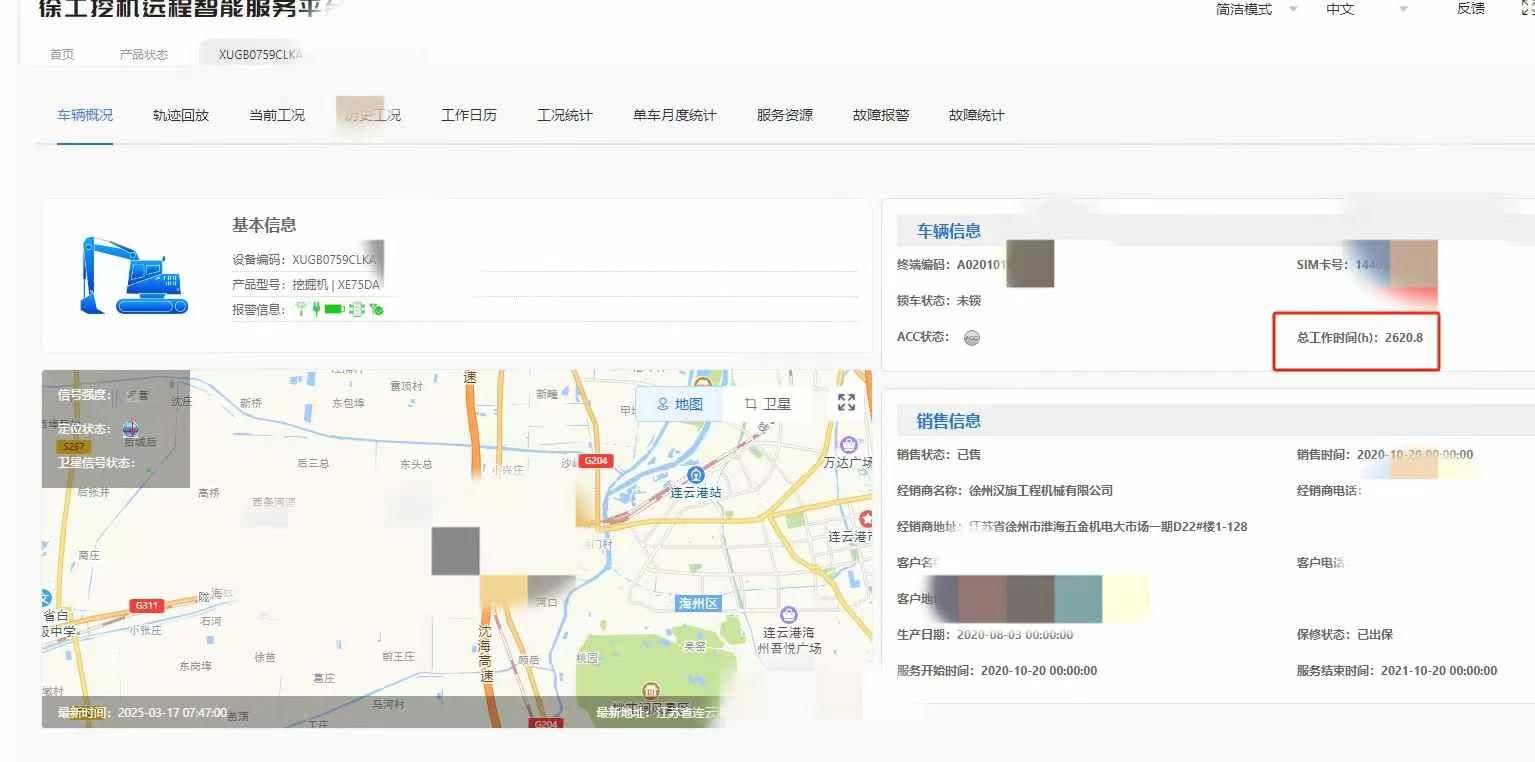This screenshot has width=1535, height=762.
Task: Click the 车辆信息 section heading
Action: coord(949,231)
